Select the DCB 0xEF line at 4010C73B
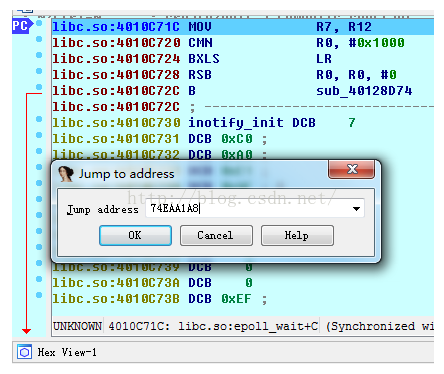444x374 pixels. tap(243, 299)
